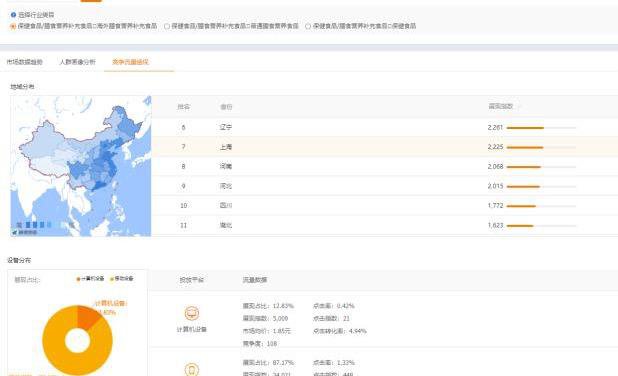Click the 展现指数: 5,000 text
This screenshot has height=376, width=618.
(265, 318)
